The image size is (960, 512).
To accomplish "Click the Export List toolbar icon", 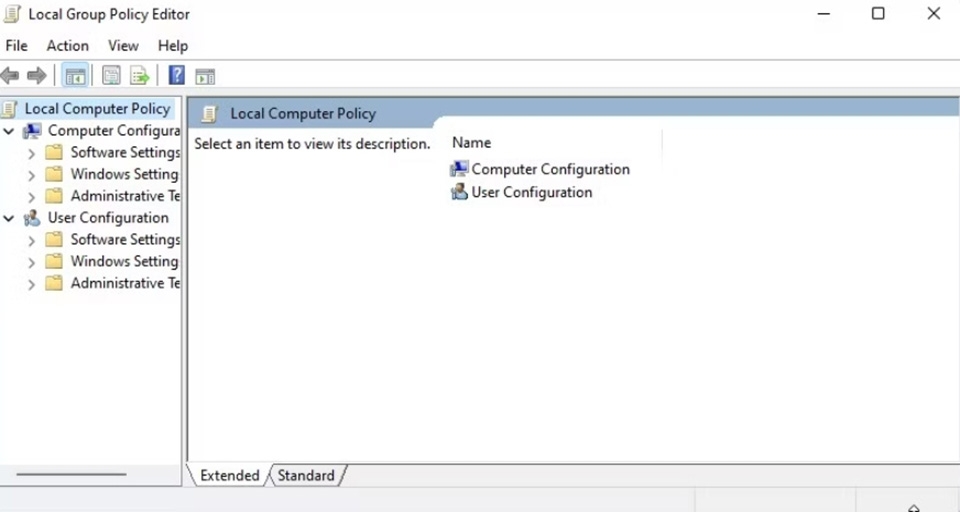I will tap(140, 76).
